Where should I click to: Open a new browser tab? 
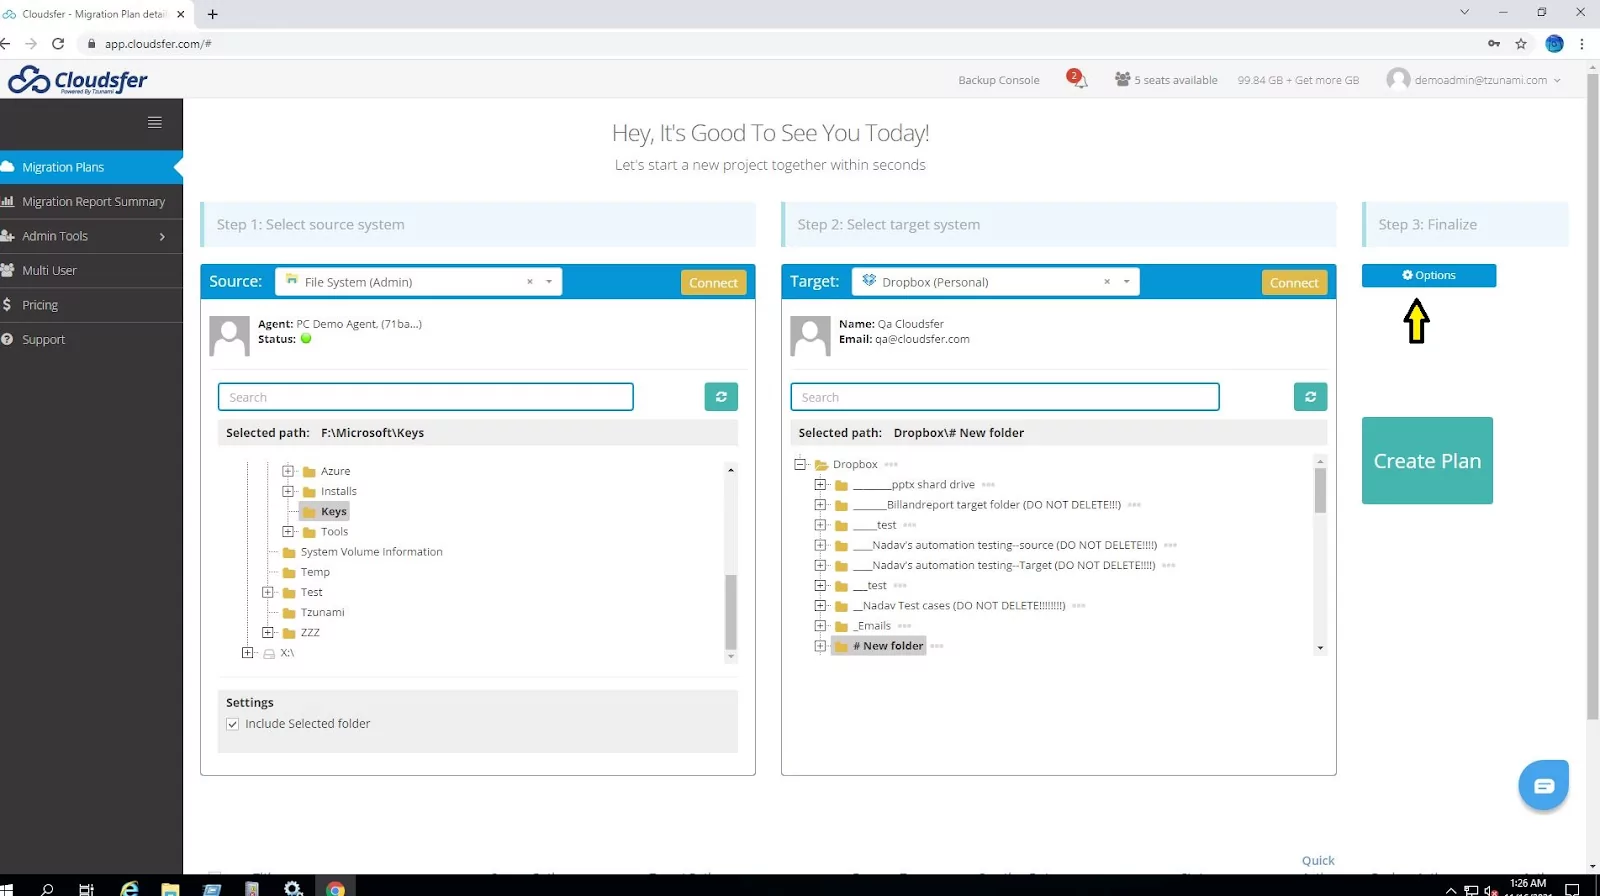(x=212, y=14)
